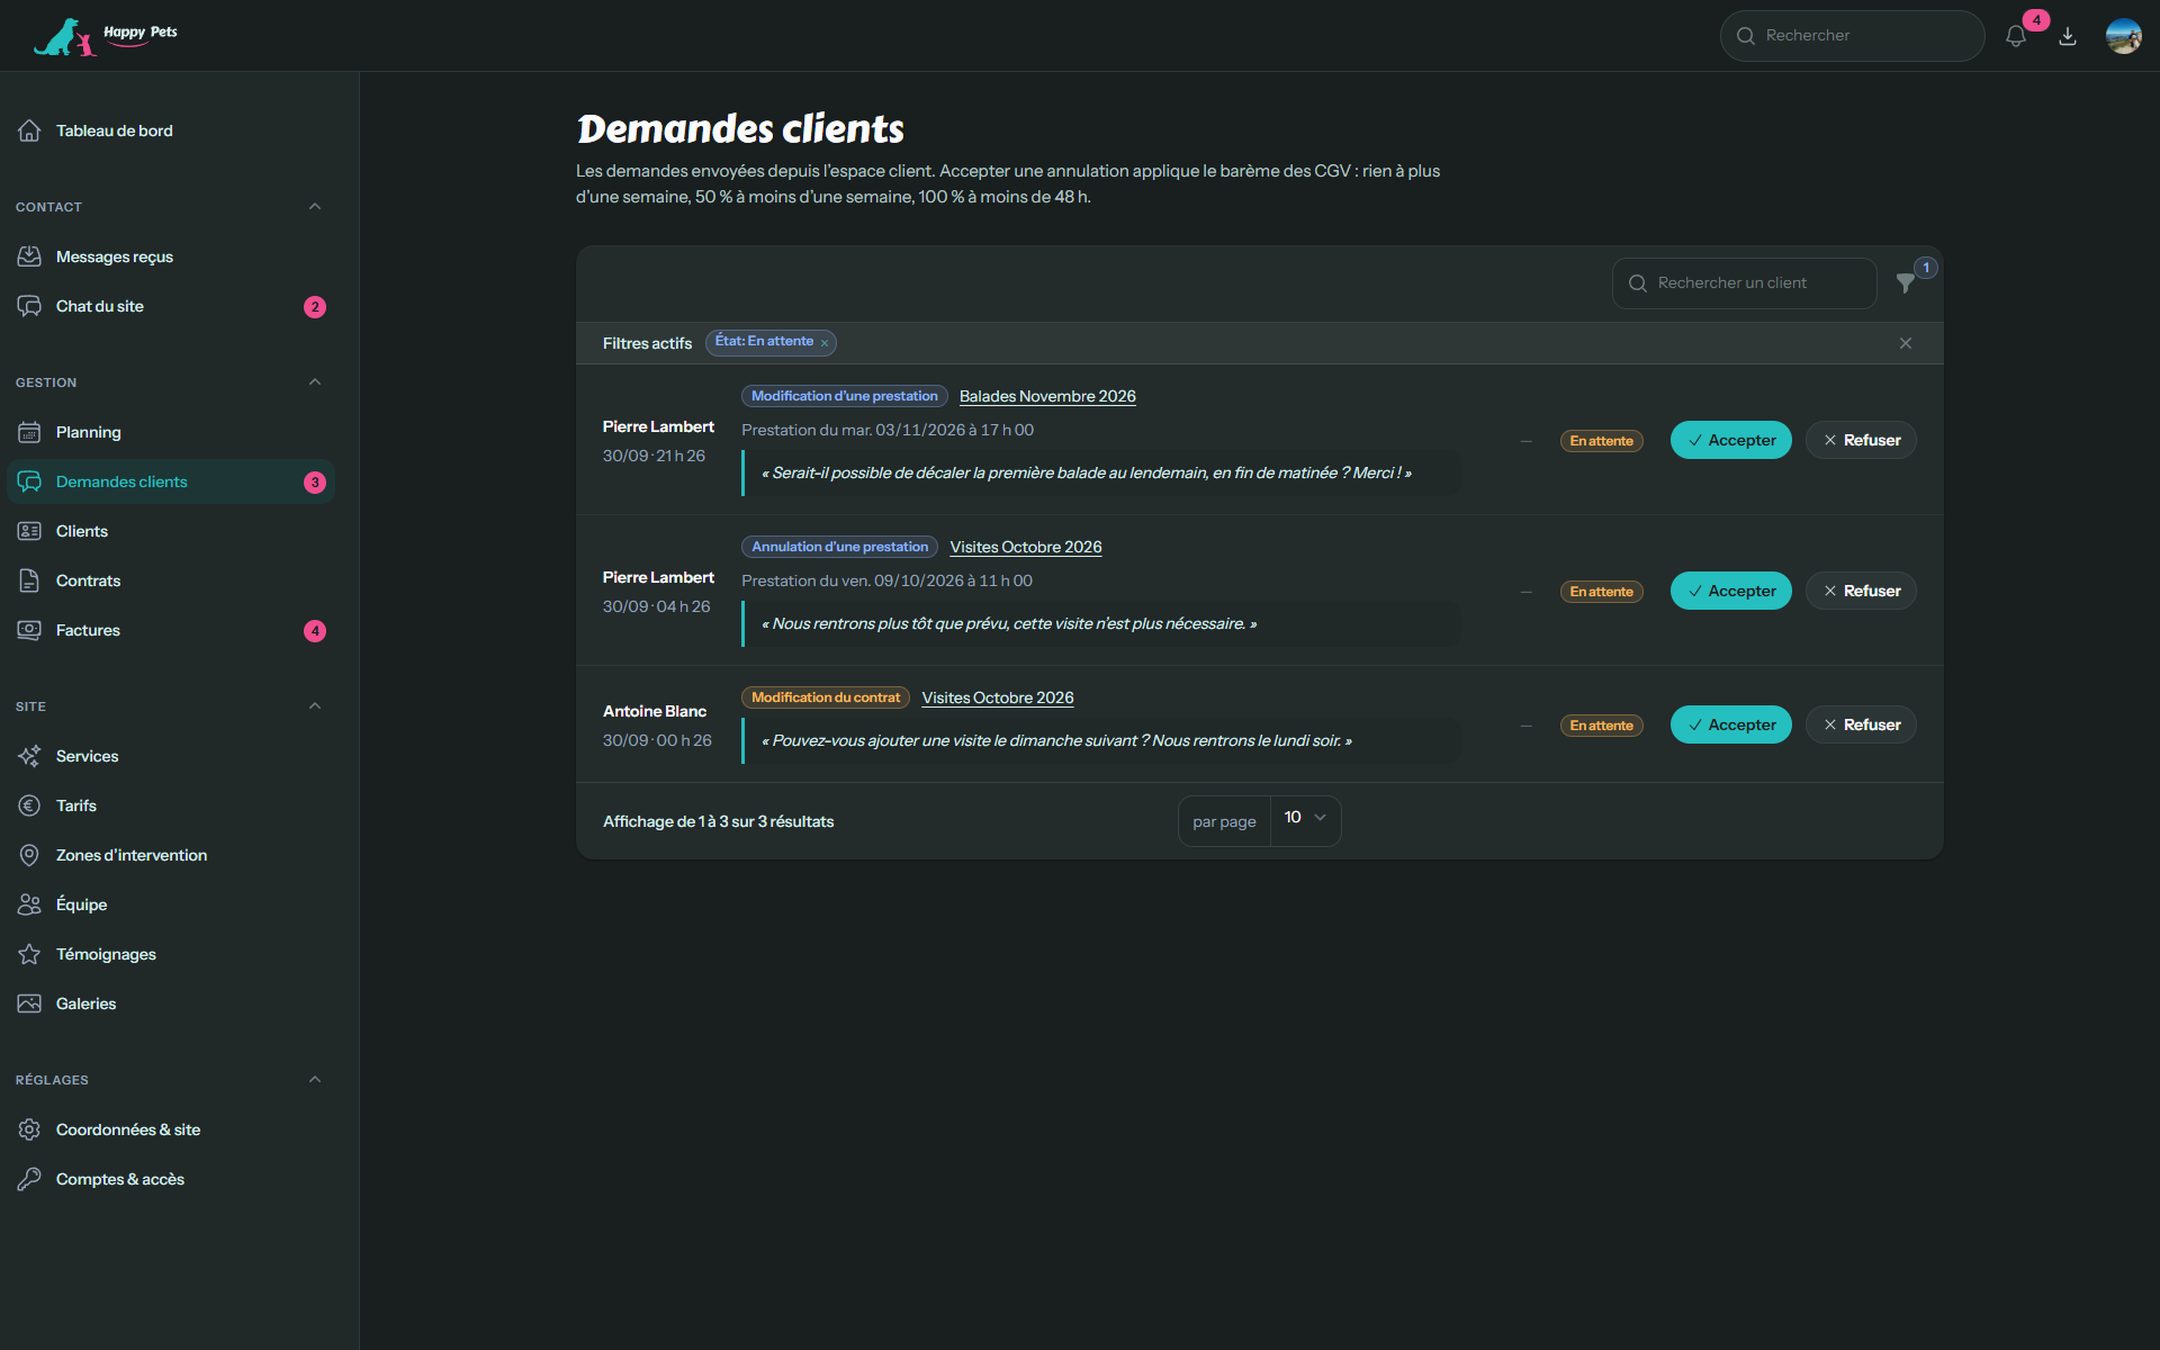Open the Contrats page
Screen dimensions: 2160x1350
[171, 581]
